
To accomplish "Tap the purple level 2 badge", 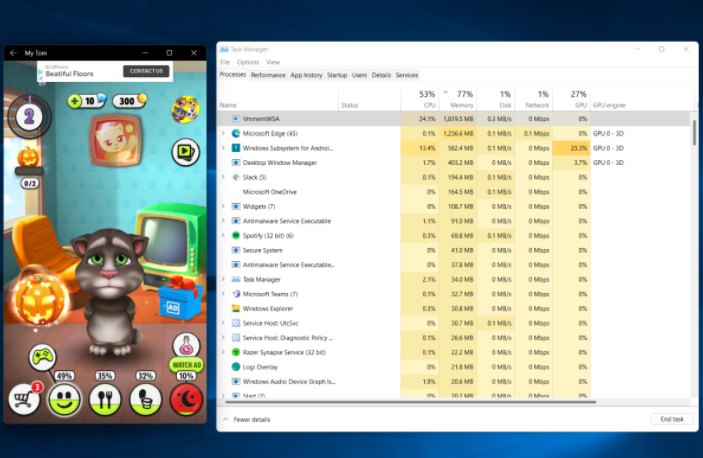I will pyautogui.click(x=29, y=116).
